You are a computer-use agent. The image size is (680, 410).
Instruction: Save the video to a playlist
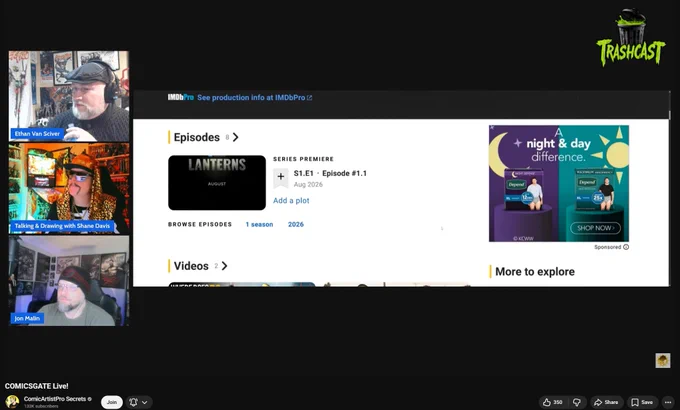[x=642, y=402]
